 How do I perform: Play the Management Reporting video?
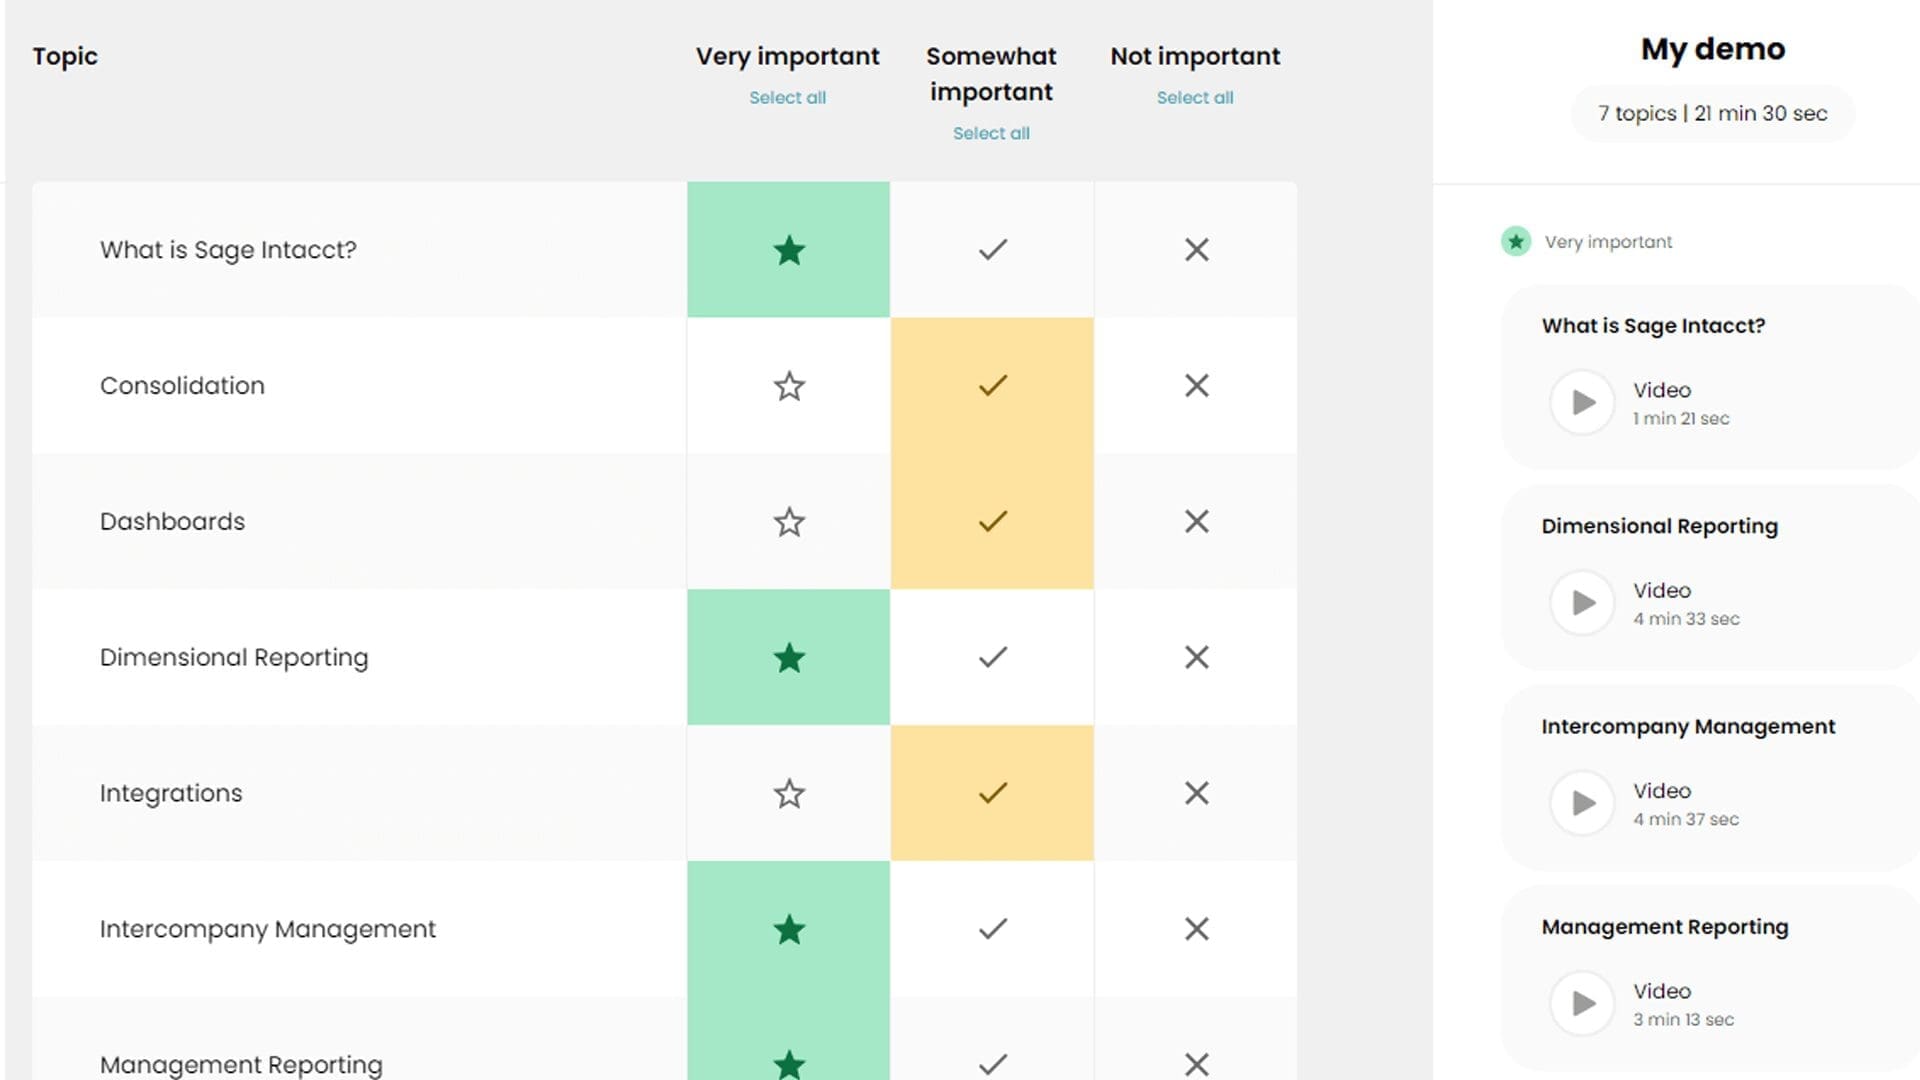coord(1582,1003)
